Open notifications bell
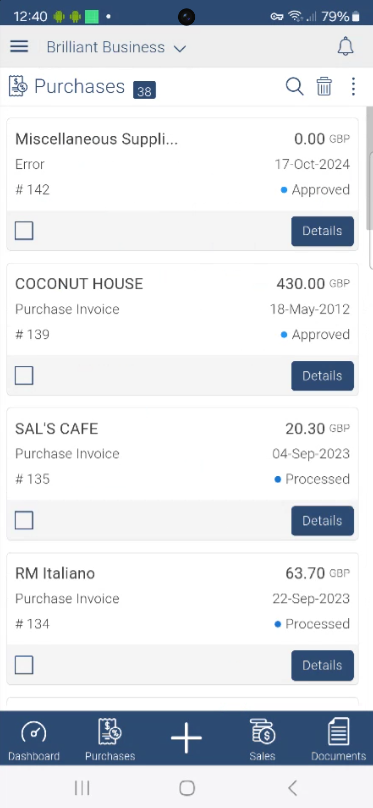 tap(345, 47)
